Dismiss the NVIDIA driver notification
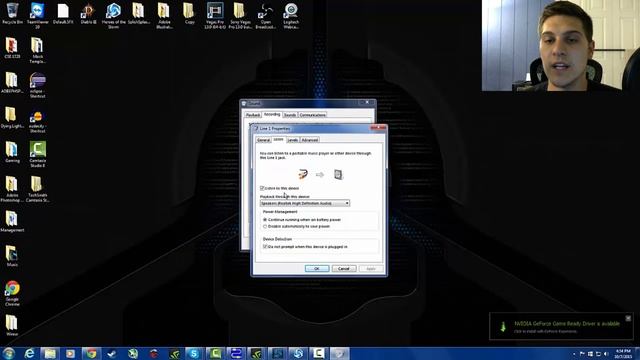 (628, 318)
